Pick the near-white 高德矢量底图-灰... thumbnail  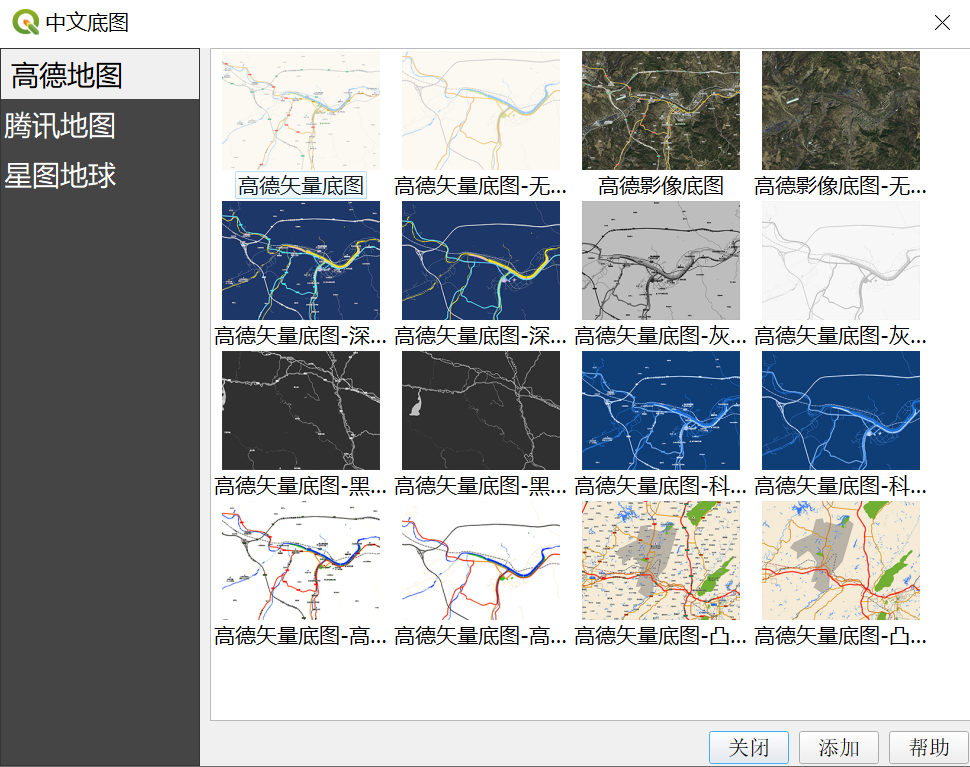tap(841, 260)
